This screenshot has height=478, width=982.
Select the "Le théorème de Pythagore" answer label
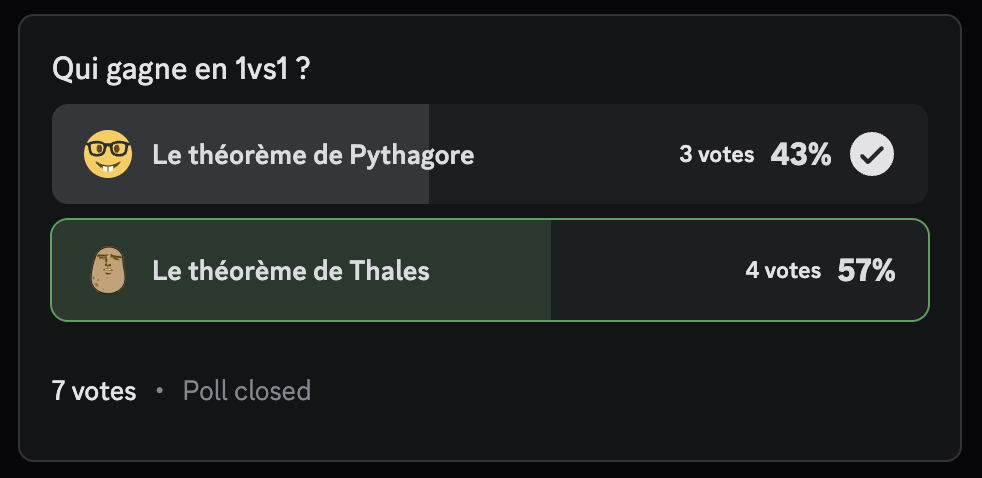tap(313, 155)
